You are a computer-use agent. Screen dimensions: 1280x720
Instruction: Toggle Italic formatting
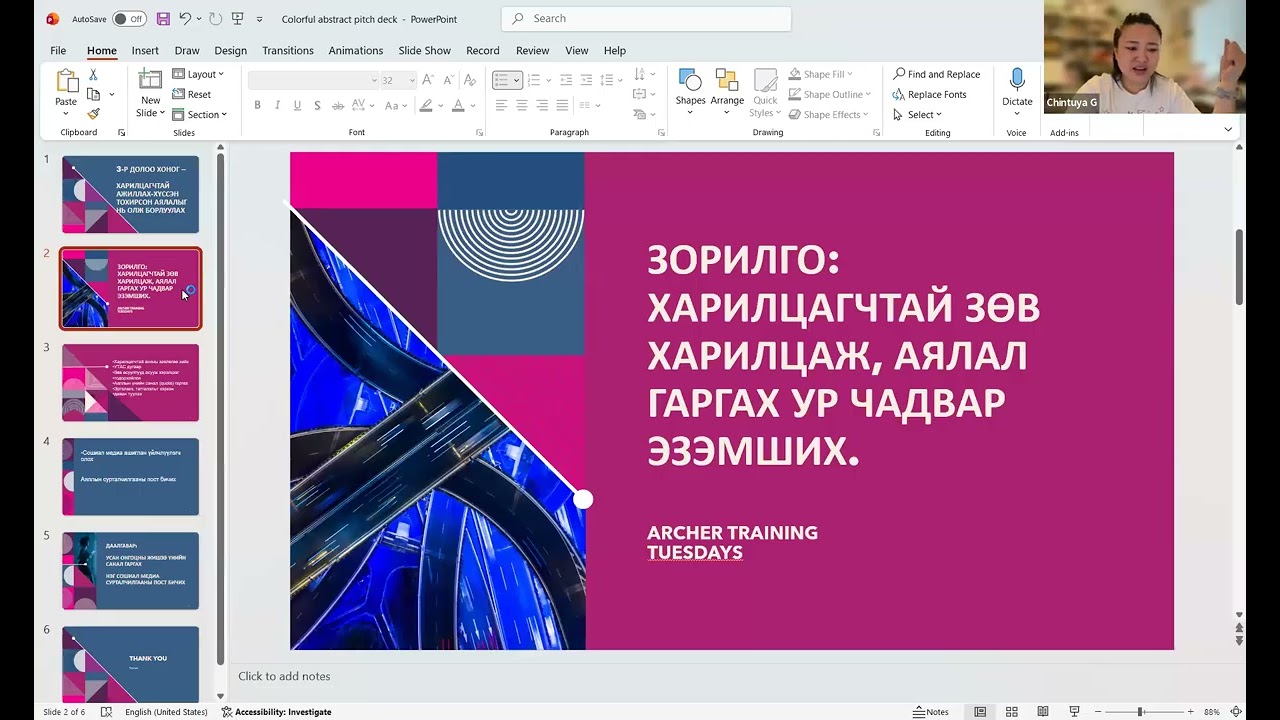(277, 105)
